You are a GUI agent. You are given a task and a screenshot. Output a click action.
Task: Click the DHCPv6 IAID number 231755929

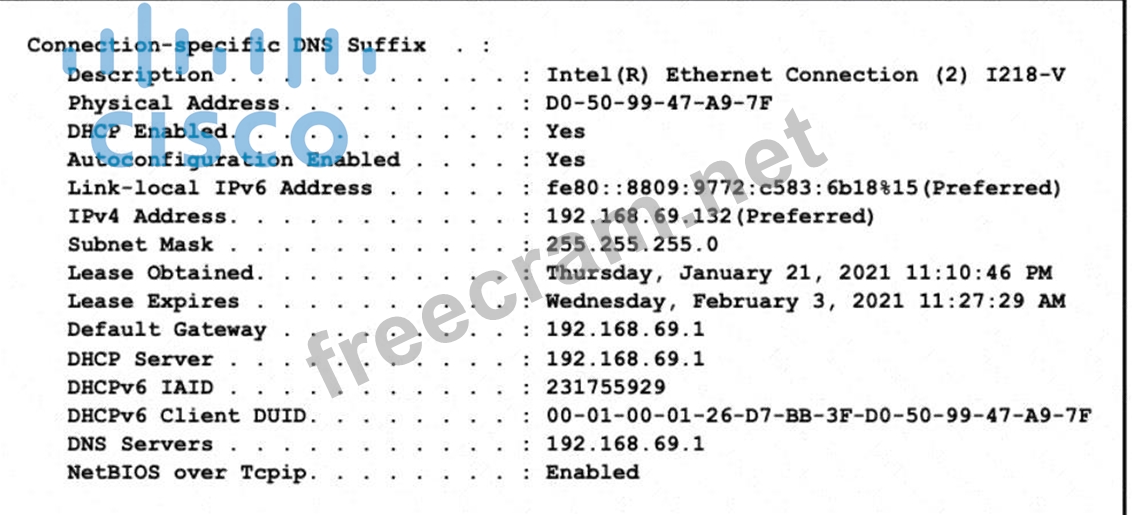(605, 386)
